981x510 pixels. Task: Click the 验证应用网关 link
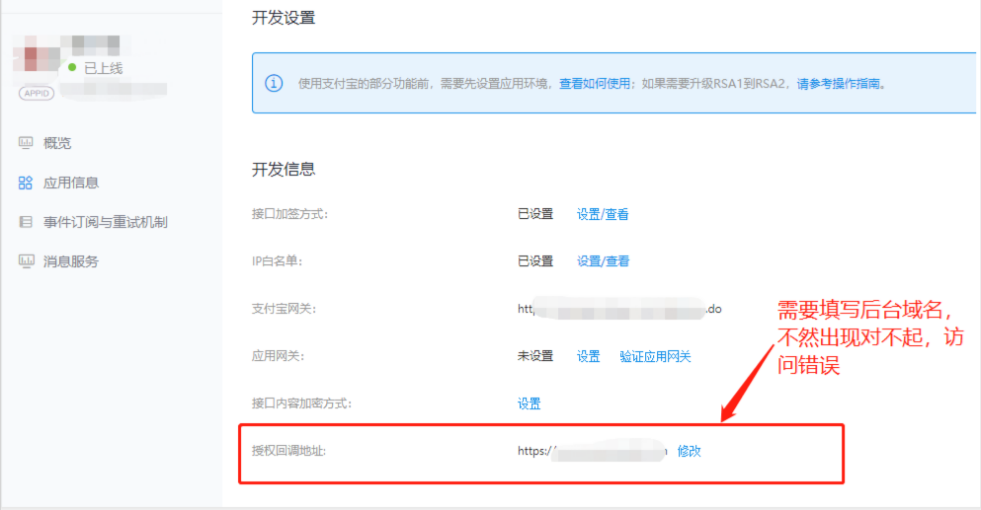[x=655, y=356]
